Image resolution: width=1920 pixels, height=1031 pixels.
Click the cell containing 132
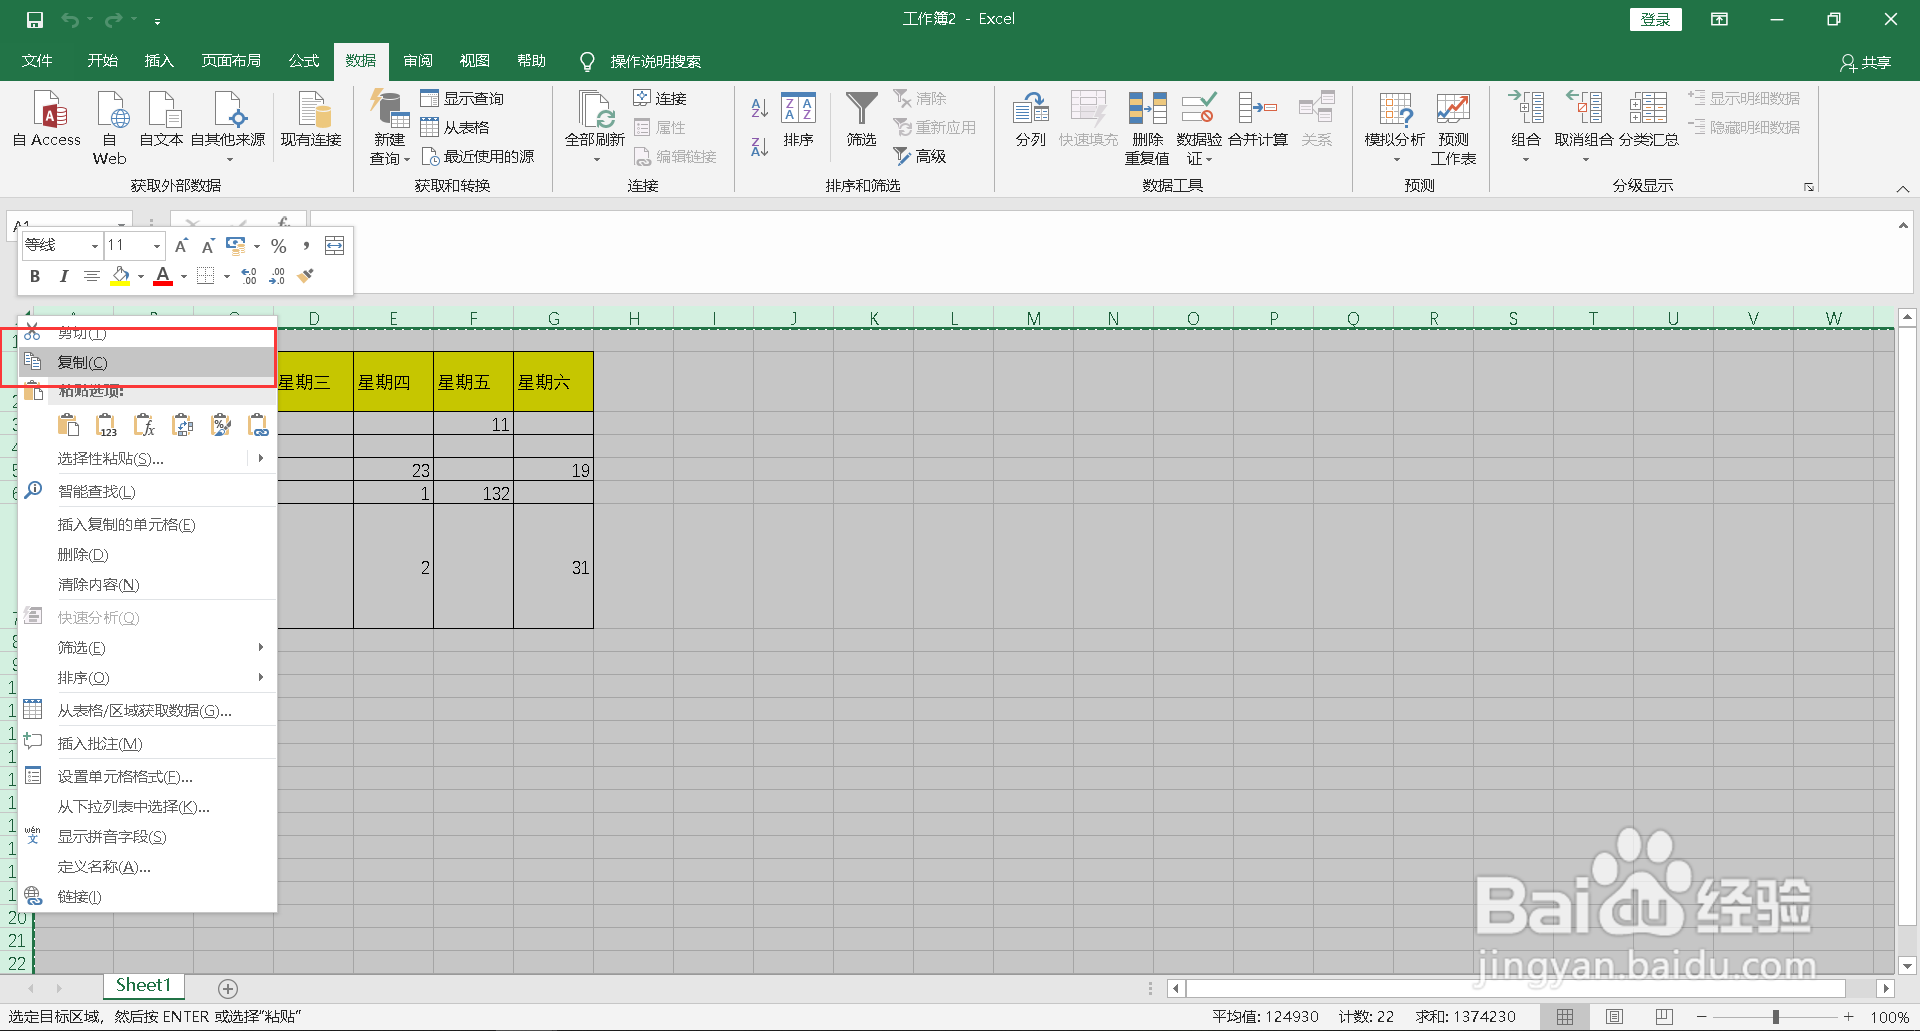(x=473, y=493)
